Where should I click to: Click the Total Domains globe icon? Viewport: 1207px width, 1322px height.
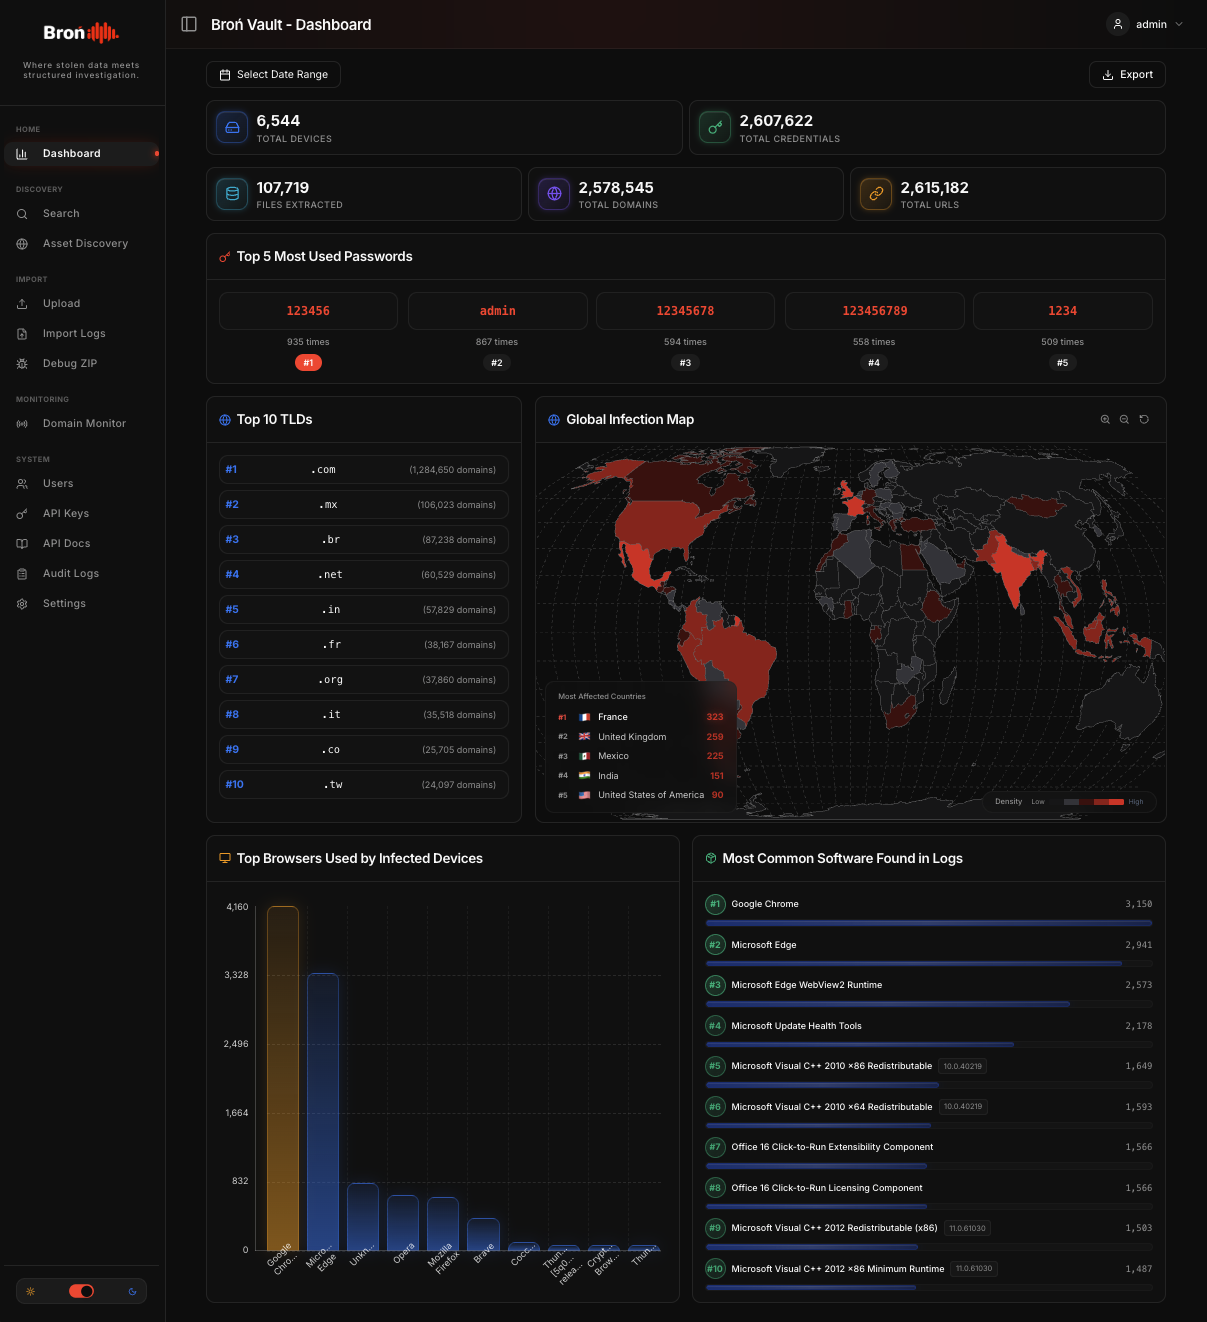pyautogui.click(x=554, y=194)
